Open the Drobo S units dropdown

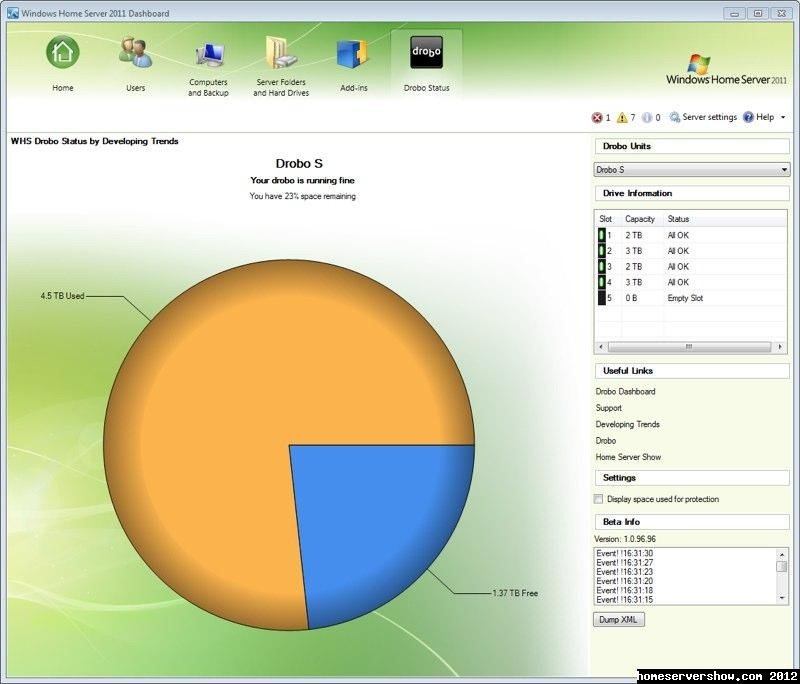point(692,170)
